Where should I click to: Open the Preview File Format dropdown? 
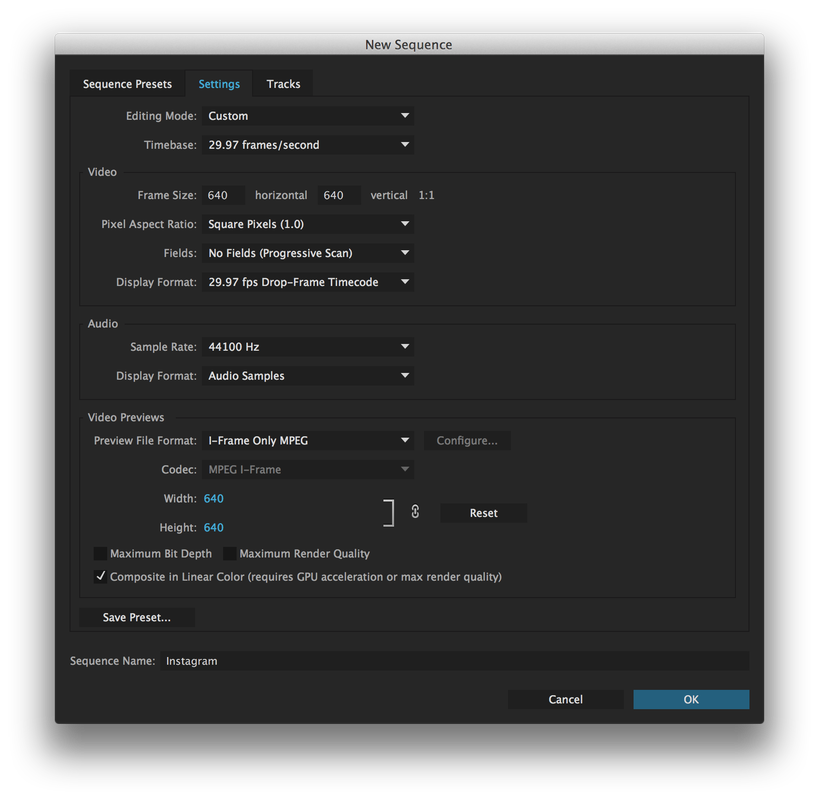308,441
